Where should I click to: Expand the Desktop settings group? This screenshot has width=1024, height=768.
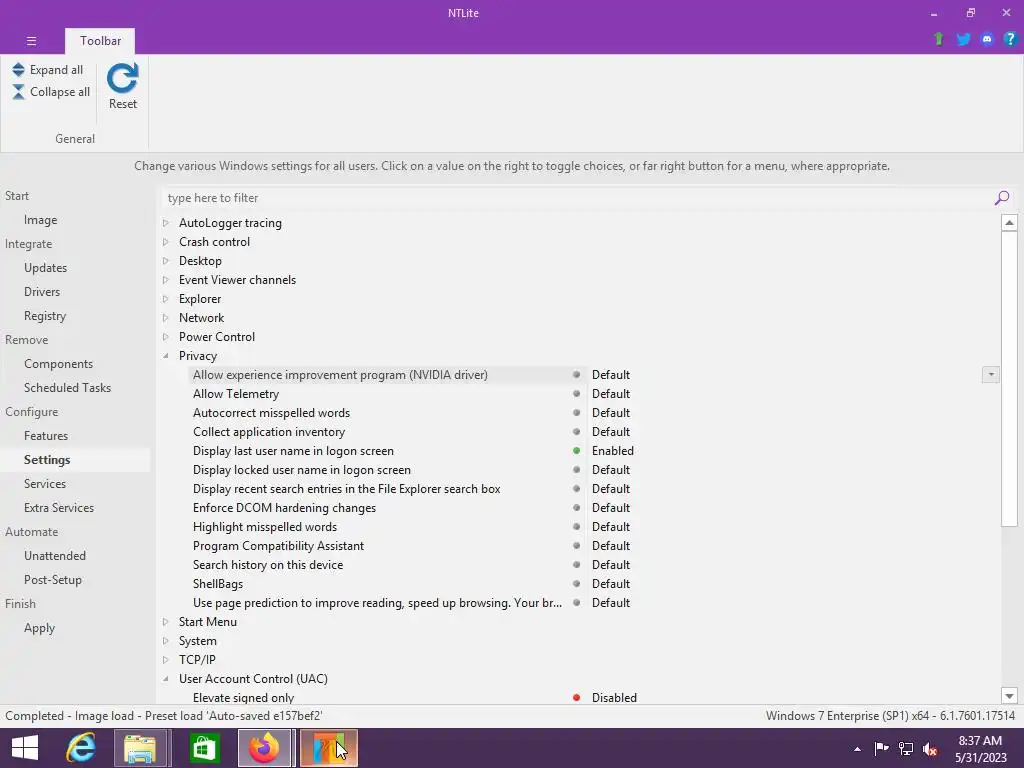click(x=166, y=261)
